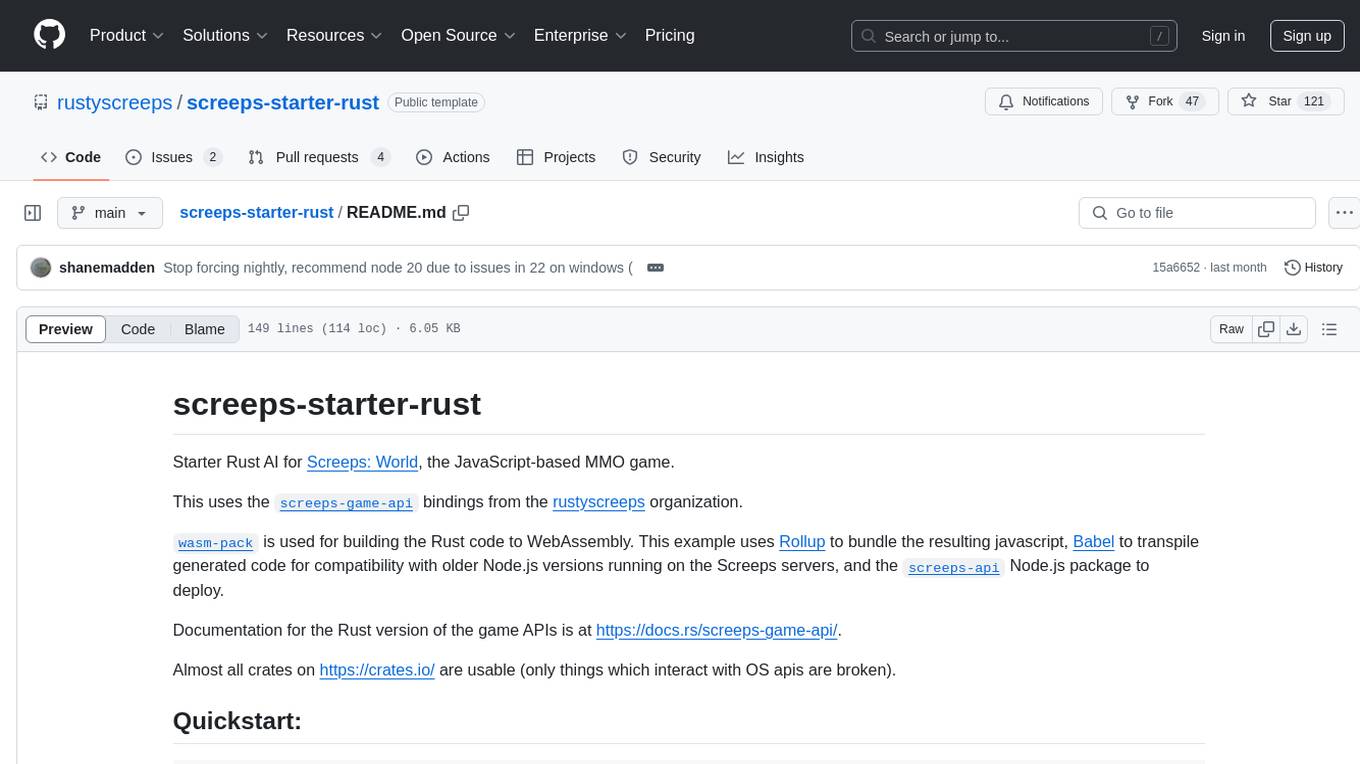The width and height of the screenshot is (1360, 764).
Task: Open the more file actions menu
Action: (1344, 213)
